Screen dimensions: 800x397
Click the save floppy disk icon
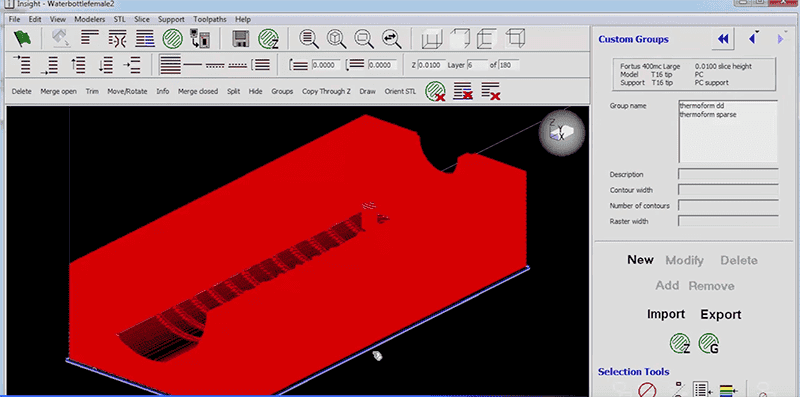[x=241, y=39]
